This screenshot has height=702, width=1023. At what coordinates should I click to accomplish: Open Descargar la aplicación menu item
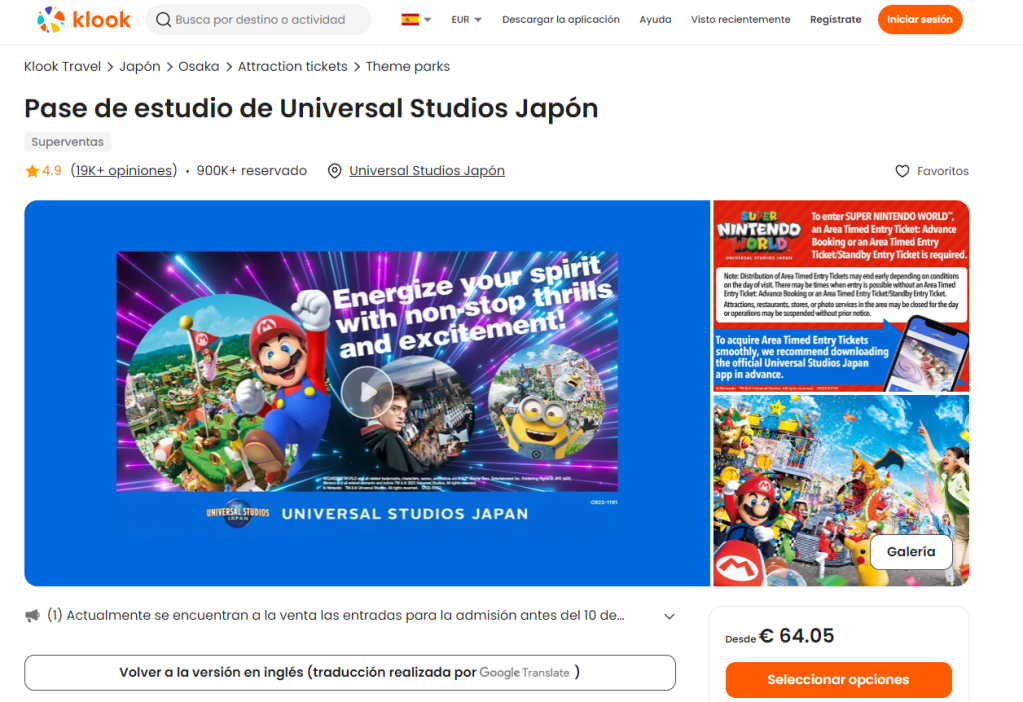[560, 20]
